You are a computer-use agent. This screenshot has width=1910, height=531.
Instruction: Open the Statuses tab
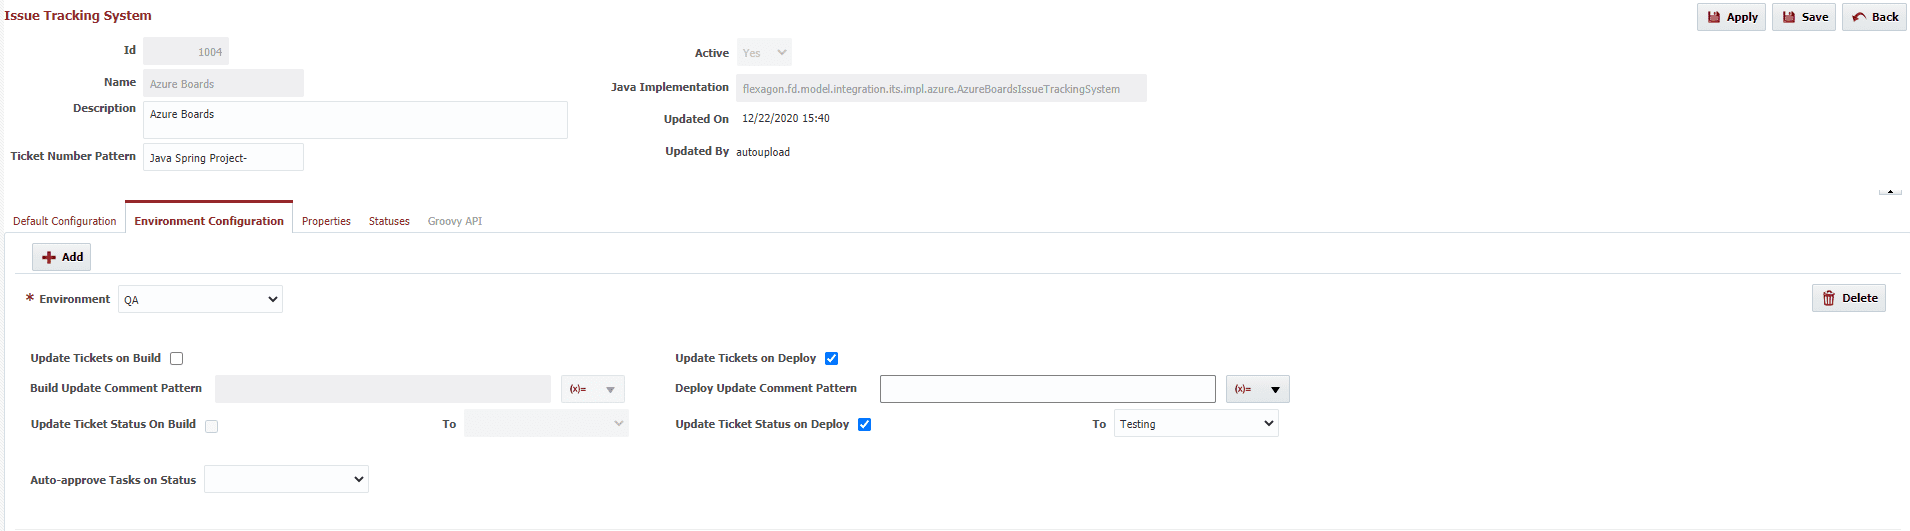click(389, 221)
